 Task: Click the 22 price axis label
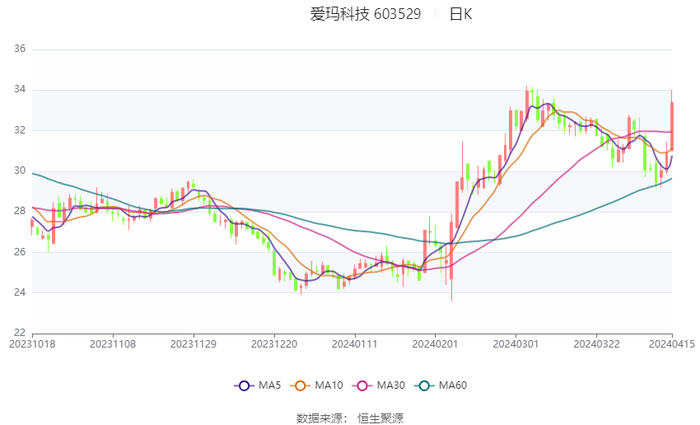coord(20,333)
